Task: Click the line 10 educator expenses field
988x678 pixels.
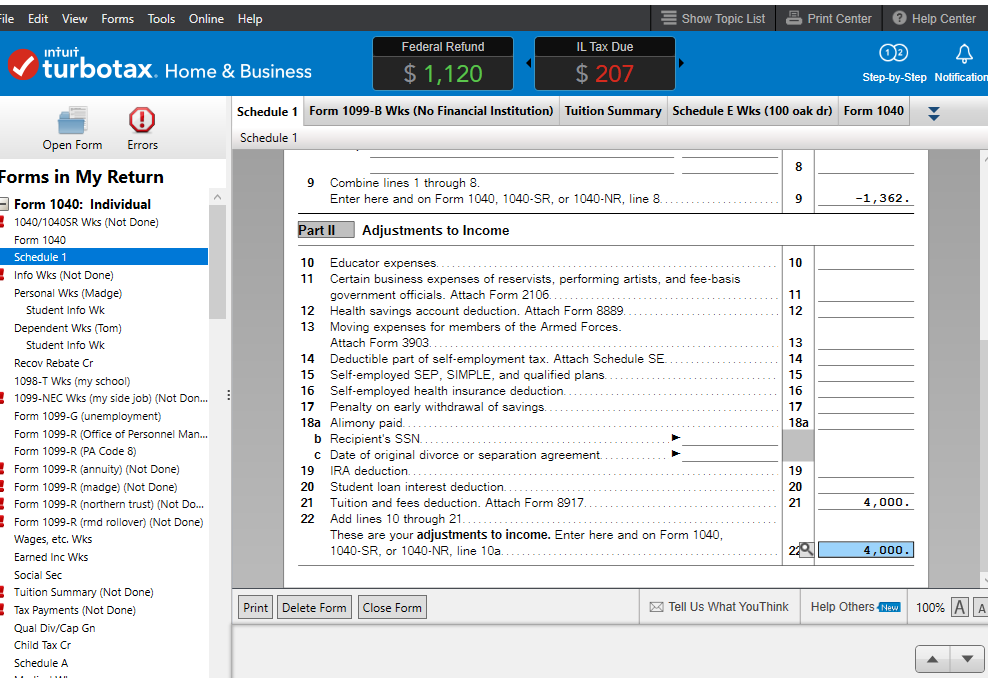Action: 866,263
